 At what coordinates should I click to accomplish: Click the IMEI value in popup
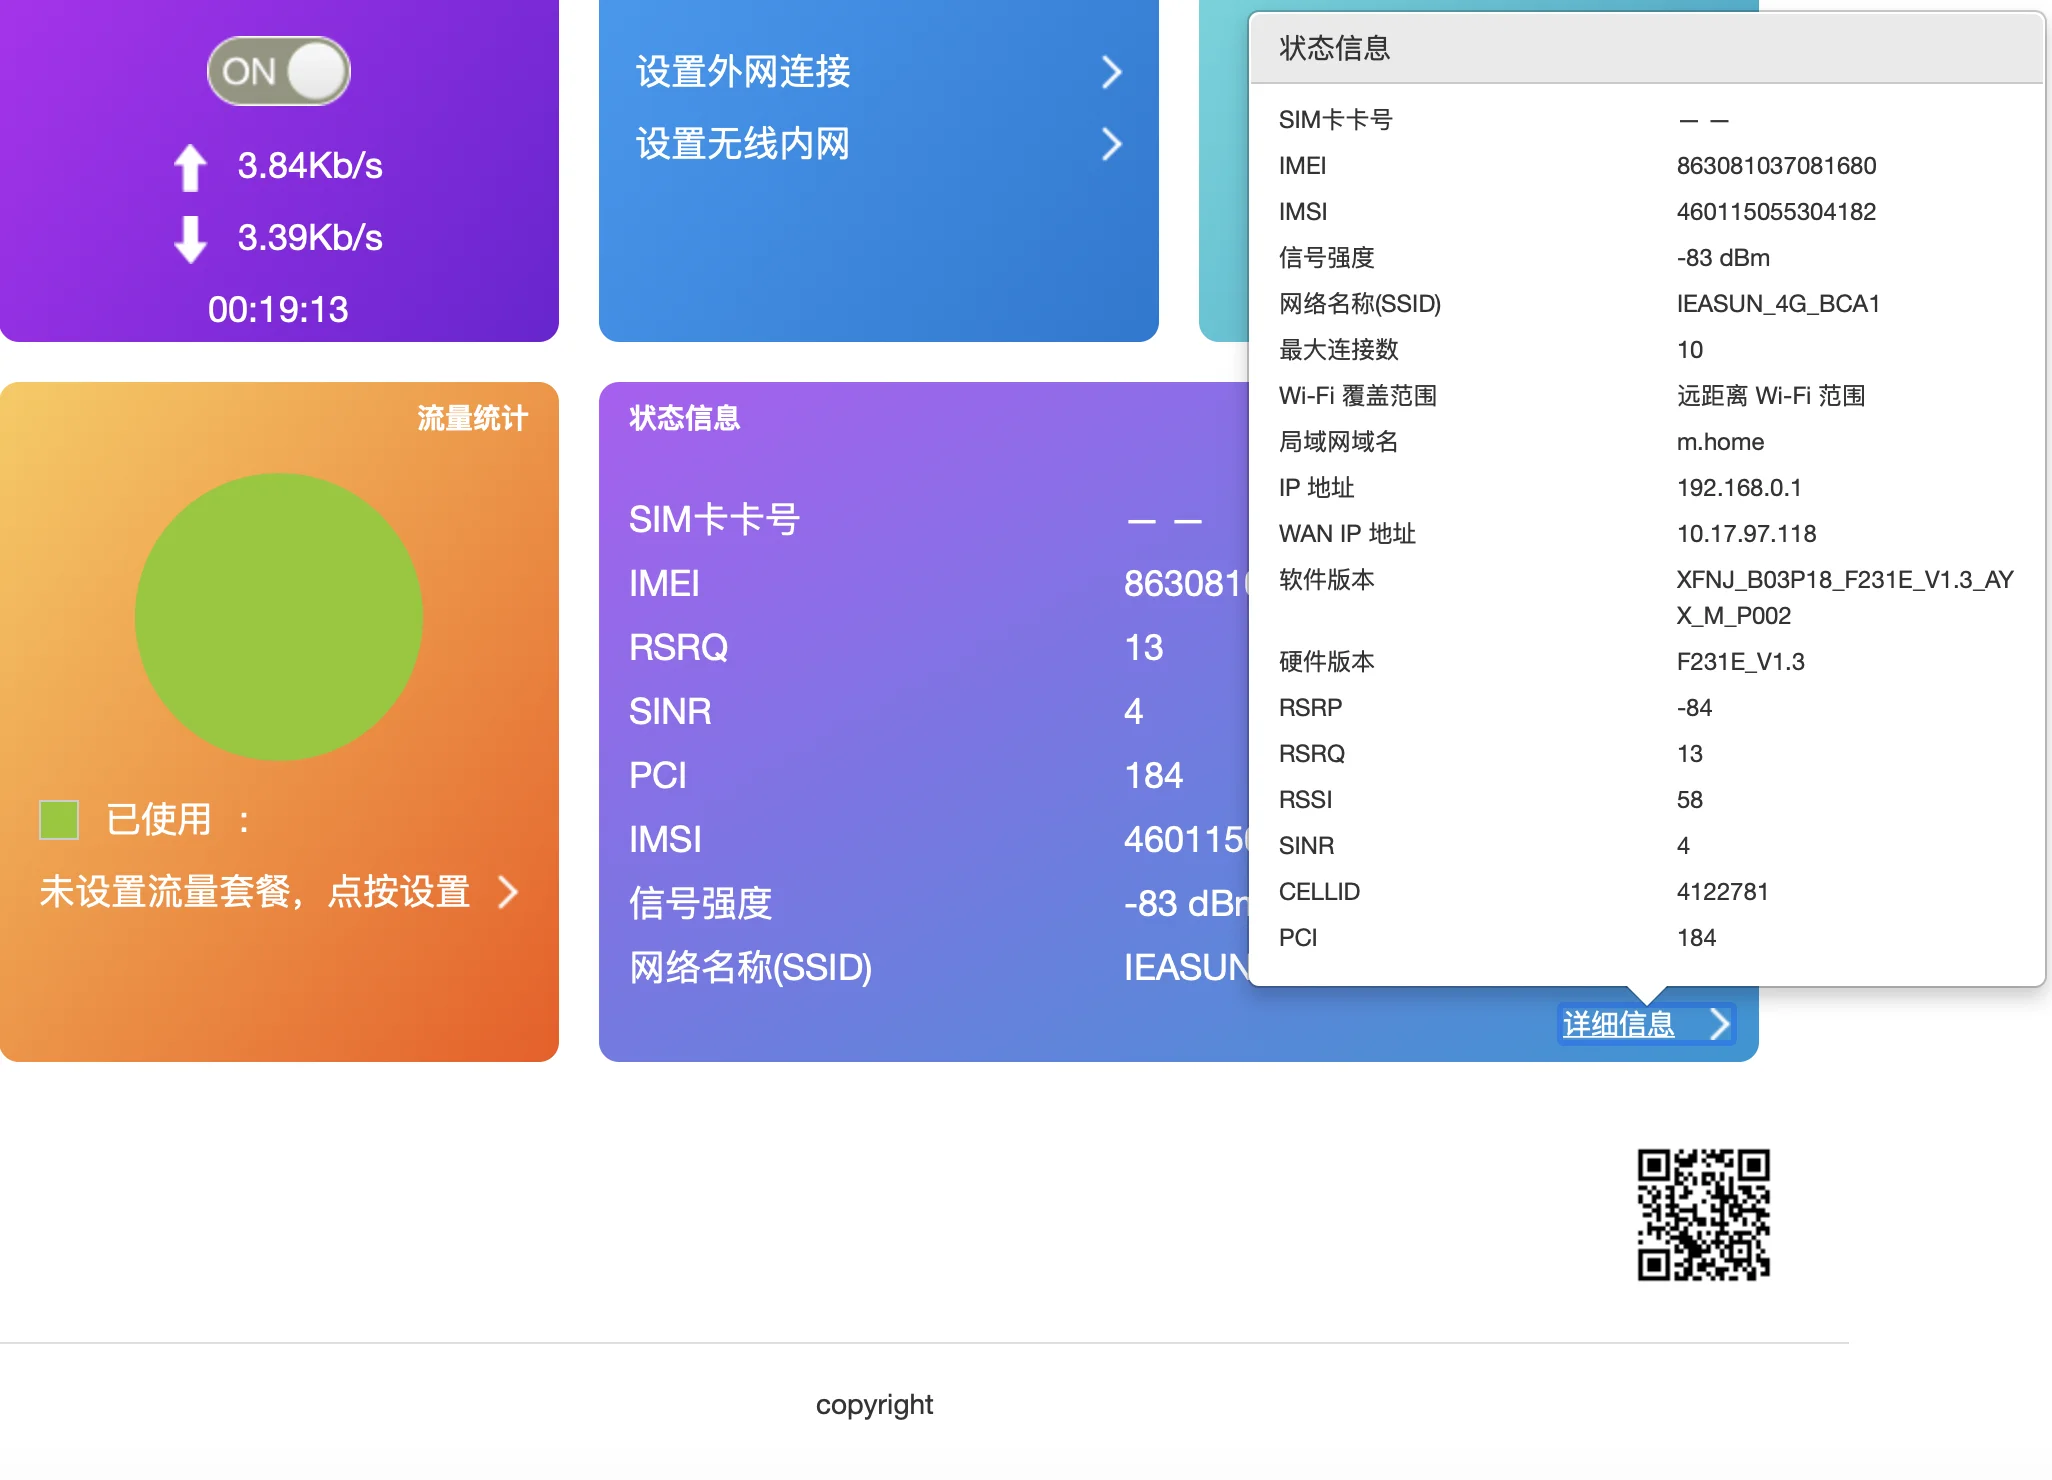point(1776,166)
